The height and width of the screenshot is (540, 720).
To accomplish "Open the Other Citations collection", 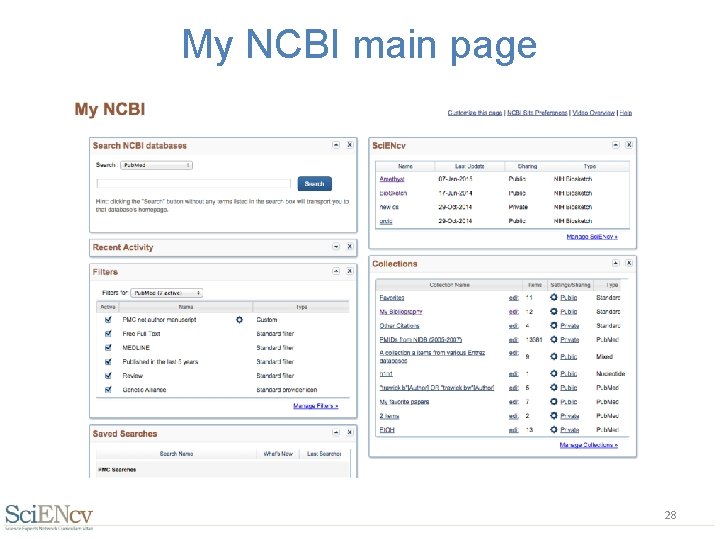I will (399, 326).
